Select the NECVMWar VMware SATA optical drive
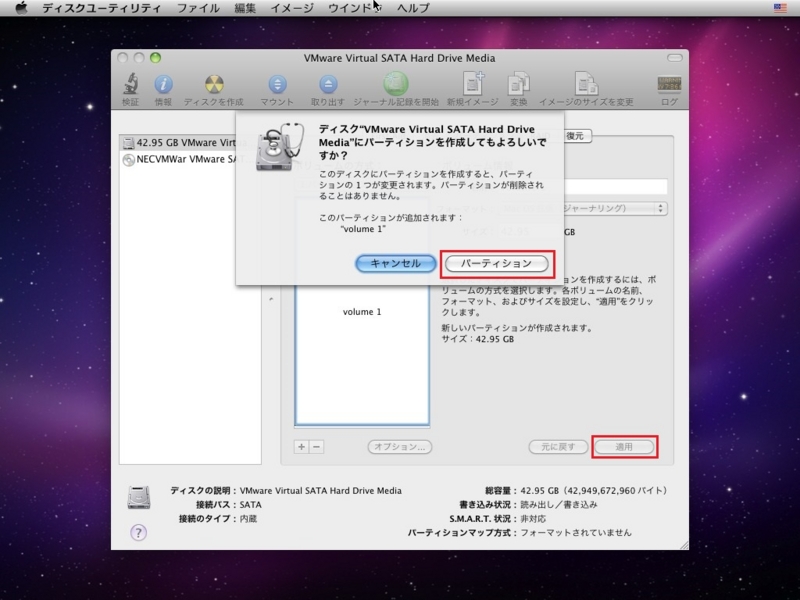This screenshot has height=600, width=800. [190, 159]
